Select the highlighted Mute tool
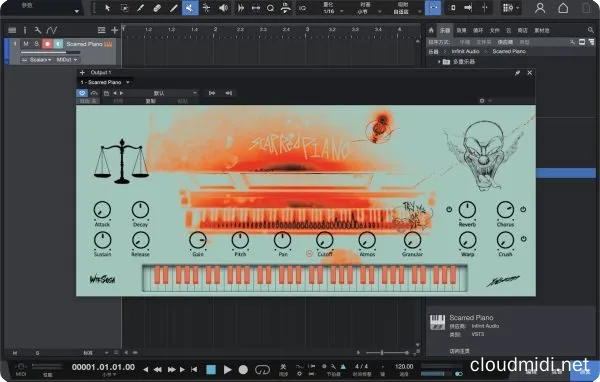600x382 pixels. point(190,8)
